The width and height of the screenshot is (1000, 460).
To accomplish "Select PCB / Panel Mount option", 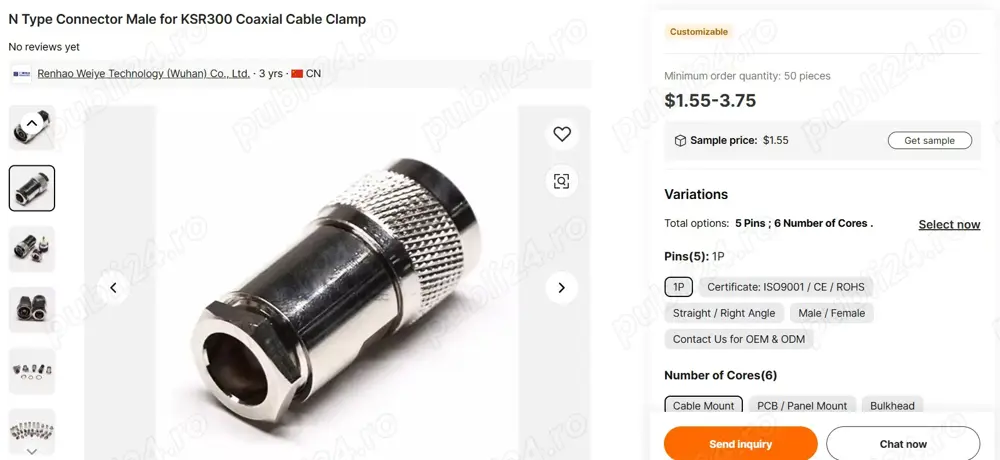I will pos(802,406).
